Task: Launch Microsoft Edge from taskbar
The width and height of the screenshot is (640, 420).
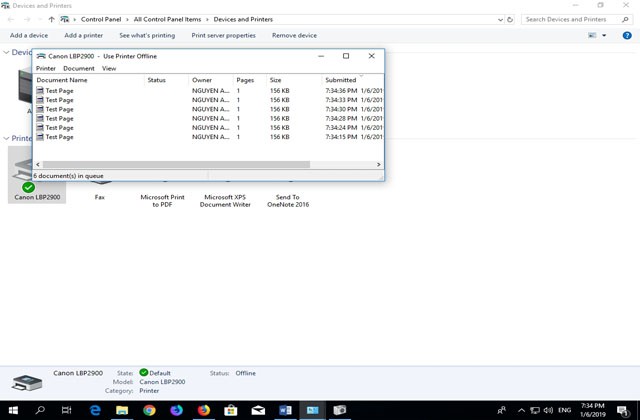Action: tap(95, 410)
